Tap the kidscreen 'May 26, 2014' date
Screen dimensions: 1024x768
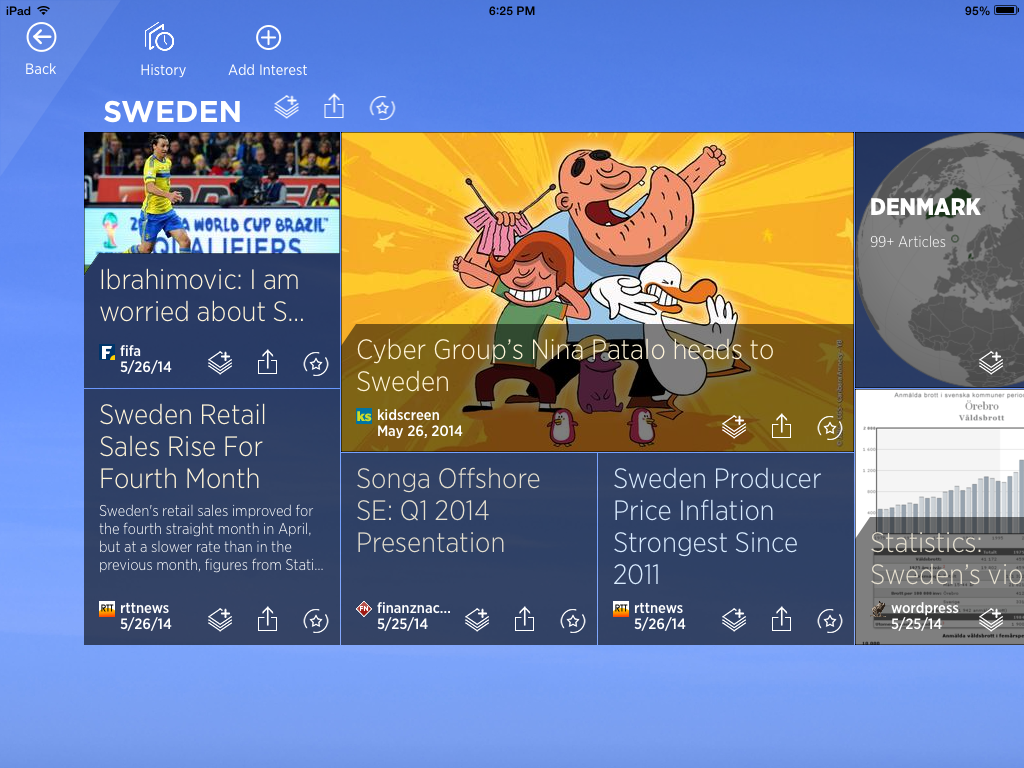point(419,431)
